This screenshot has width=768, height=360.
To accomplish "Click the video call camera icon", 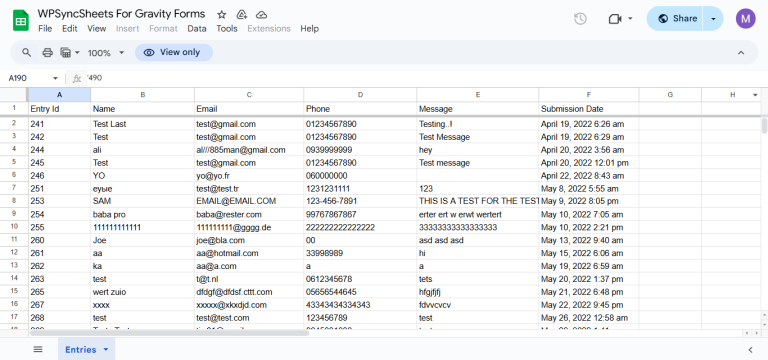I will 615,19.
